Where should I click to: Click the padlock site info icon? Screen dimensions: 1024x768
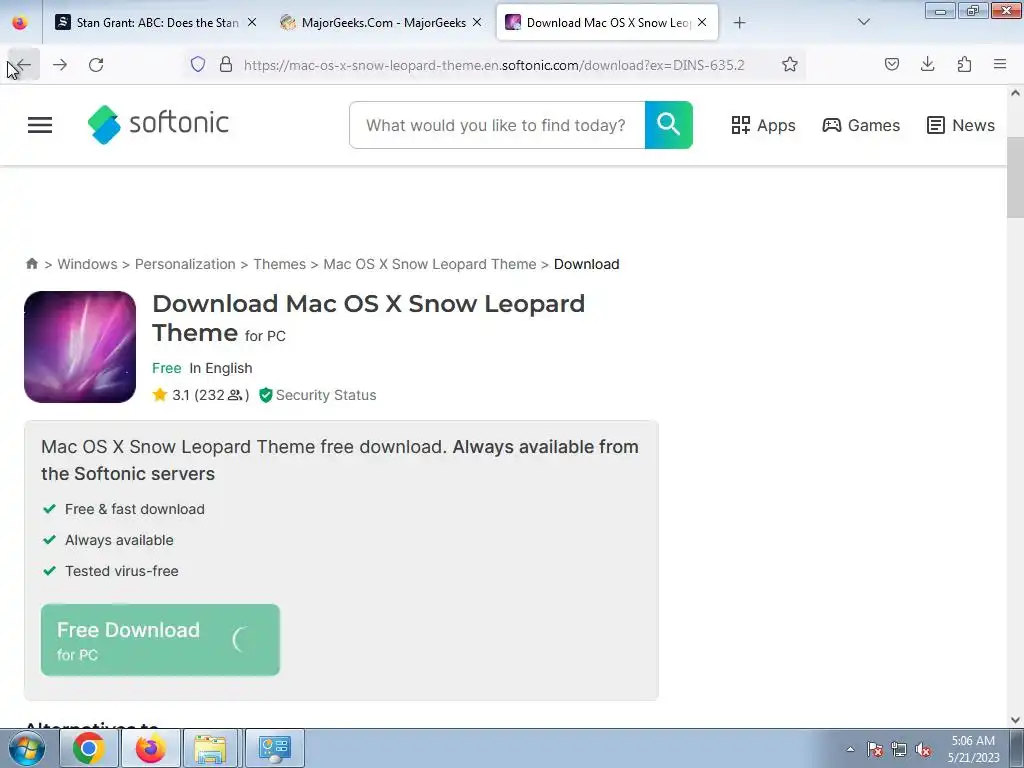pos(226,64)
